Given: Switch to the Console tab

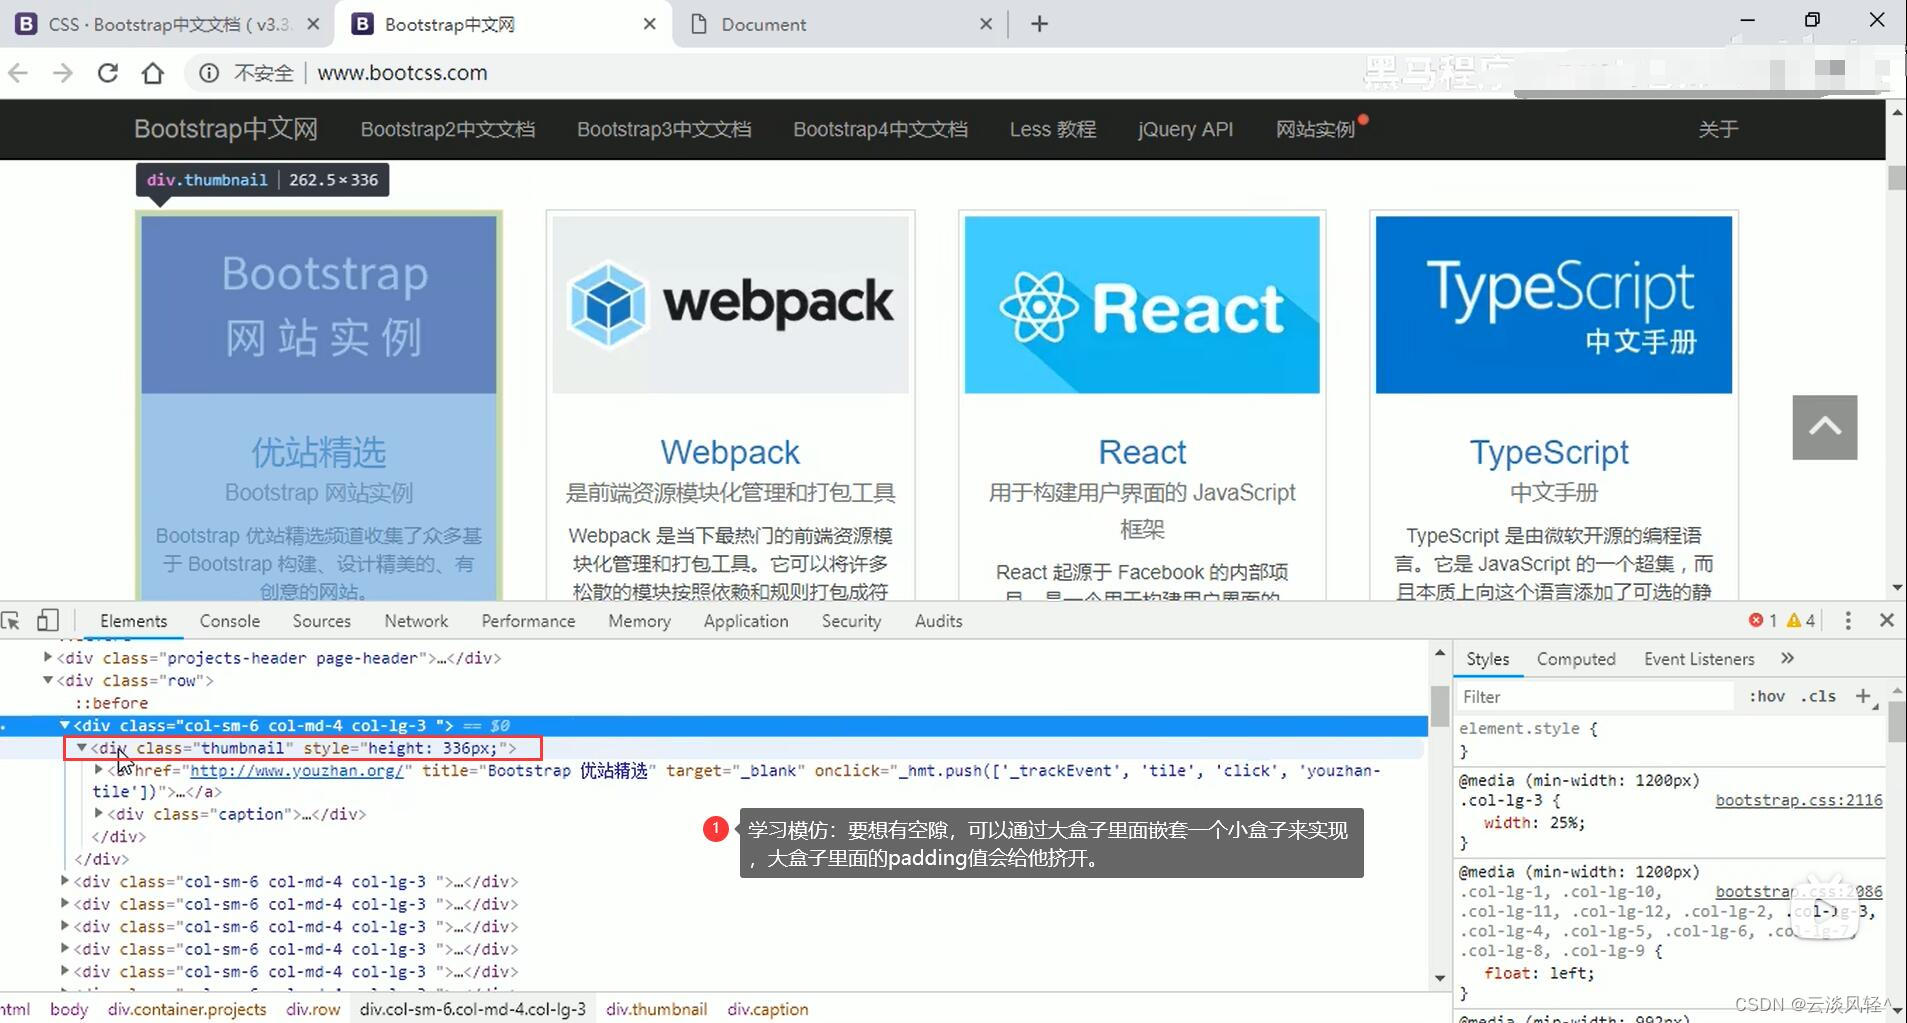Looking at the screenshot, I should (230, 621).
